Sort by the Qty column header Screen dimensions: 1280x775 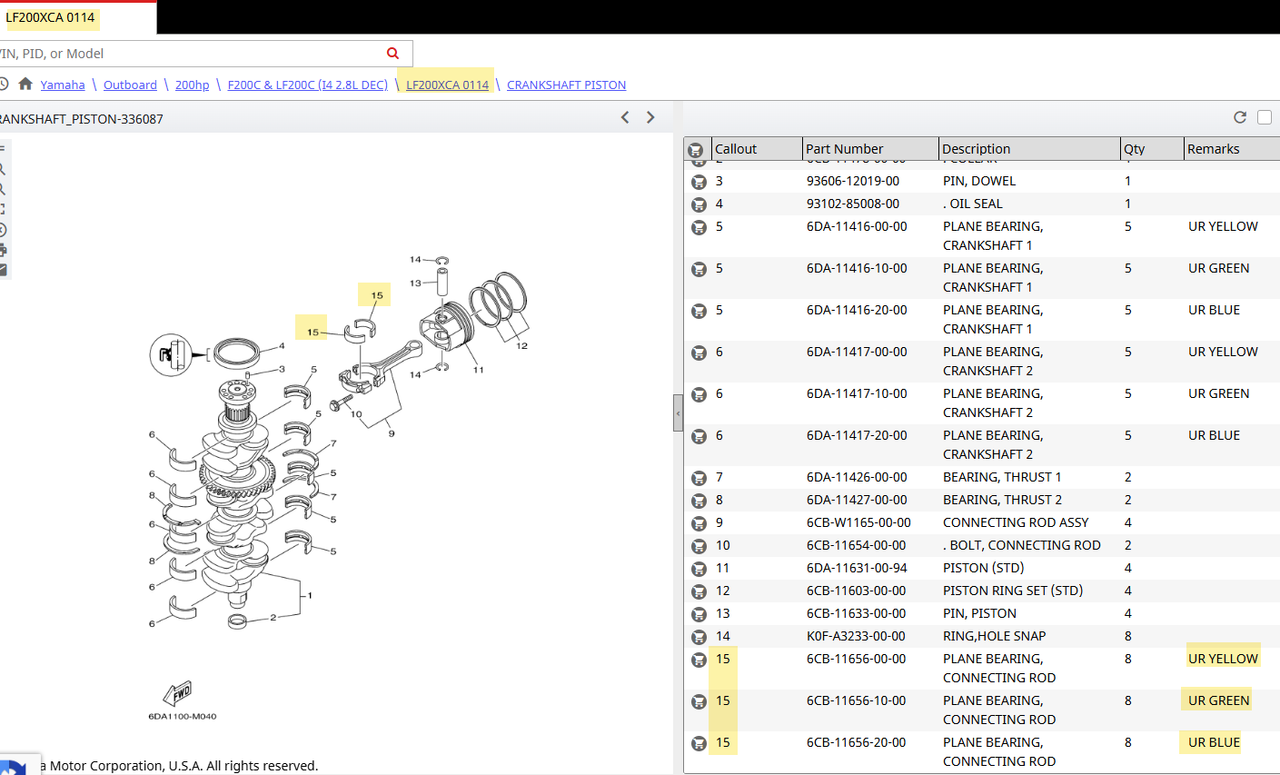tap(1152, 149)
